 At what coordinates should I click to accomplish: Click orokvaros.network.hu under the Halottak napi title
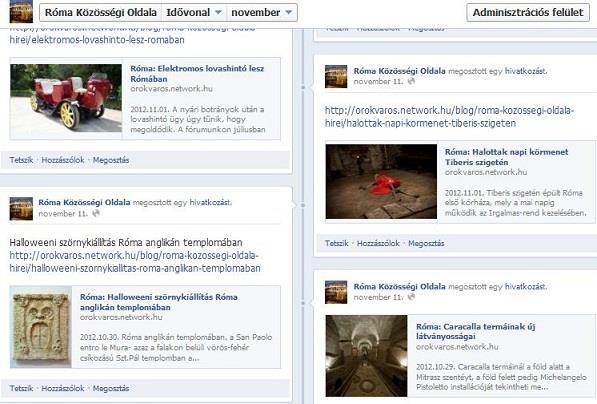(x=486, y=172)
